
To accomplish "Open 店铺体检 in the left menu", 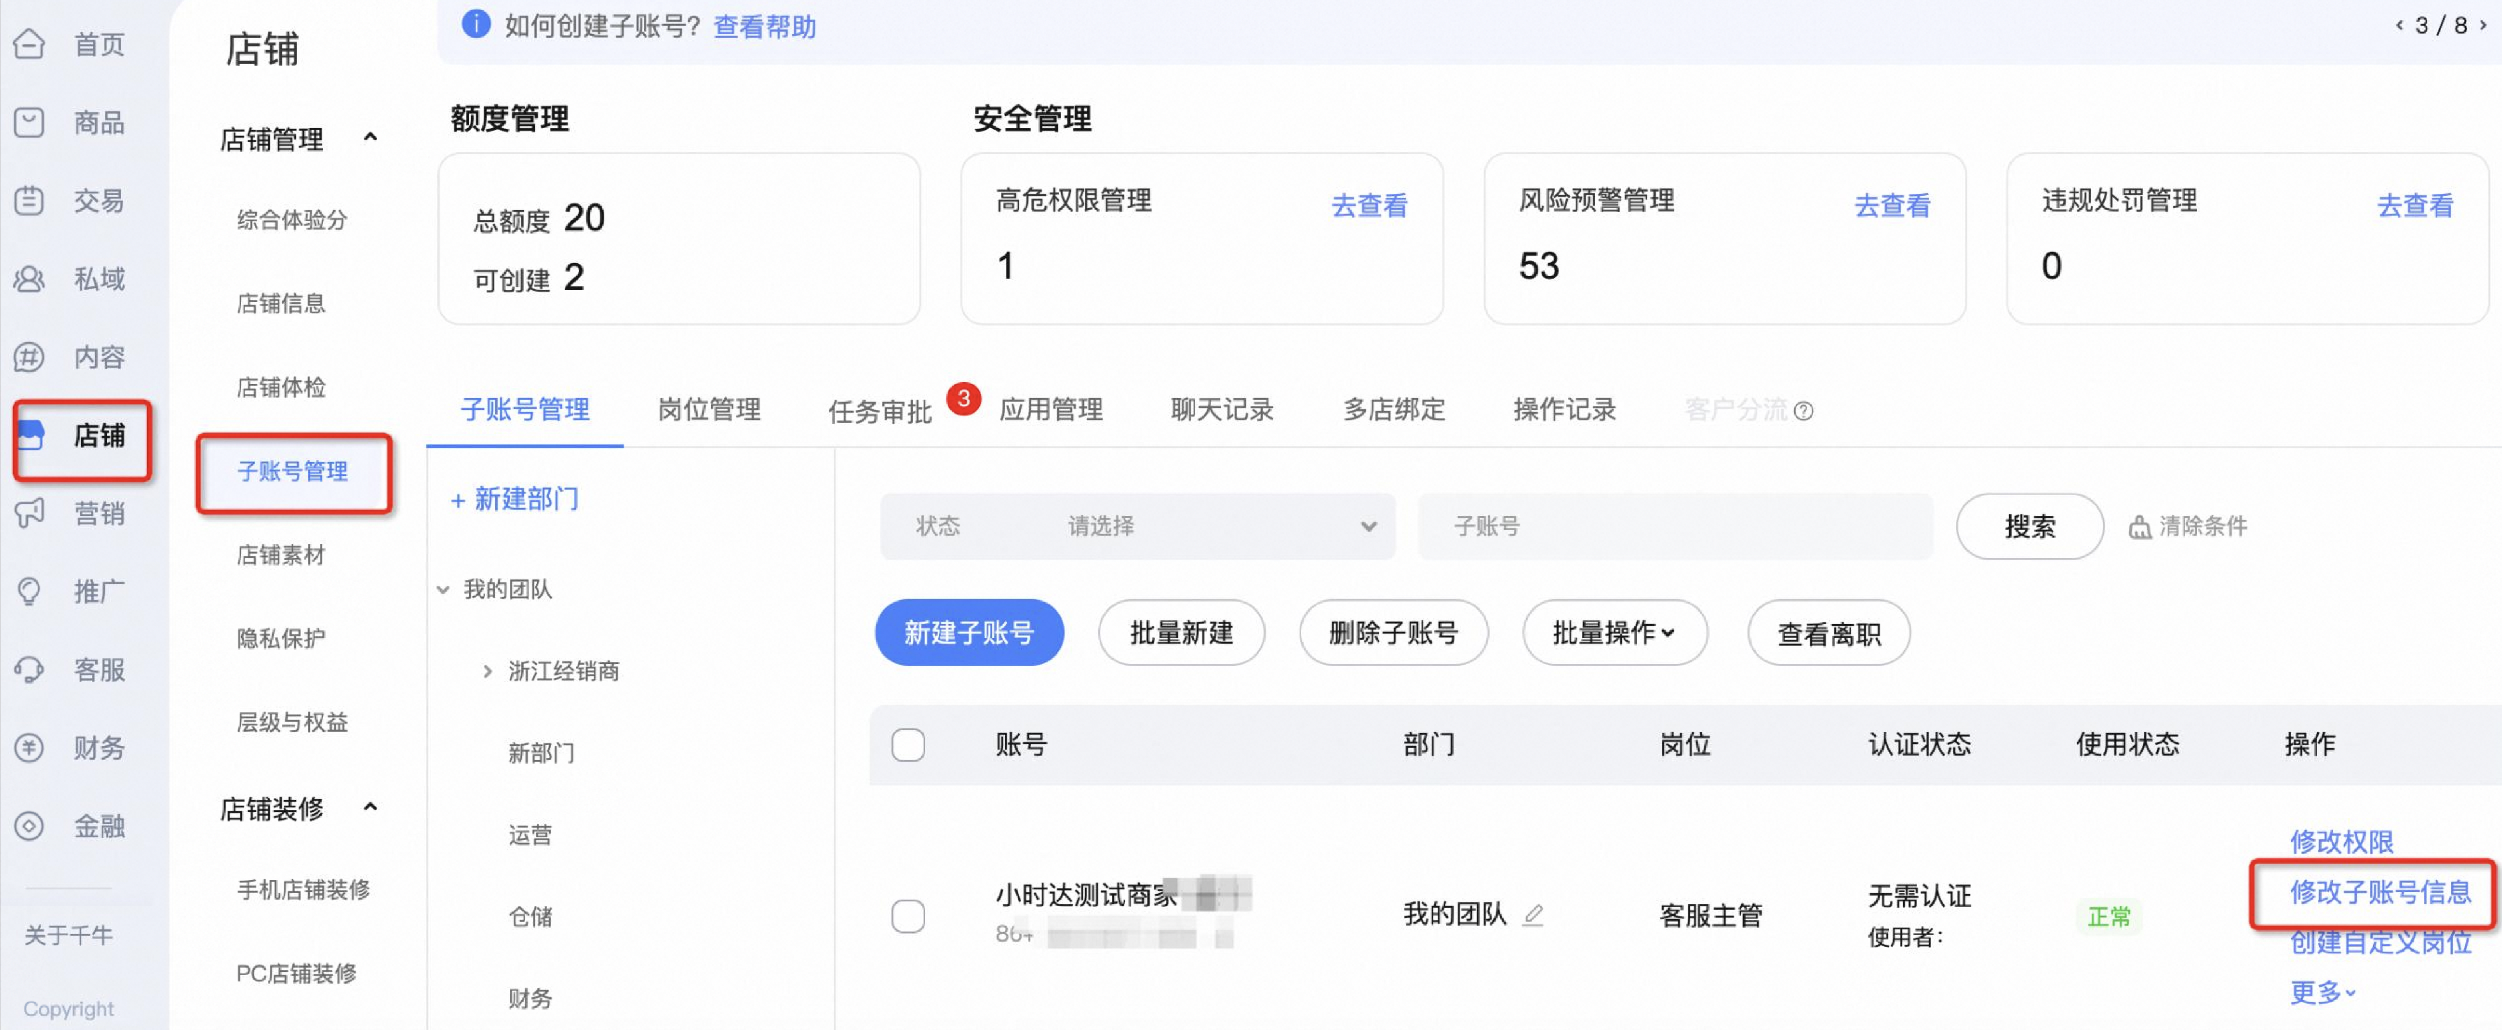I will (281, 388).
